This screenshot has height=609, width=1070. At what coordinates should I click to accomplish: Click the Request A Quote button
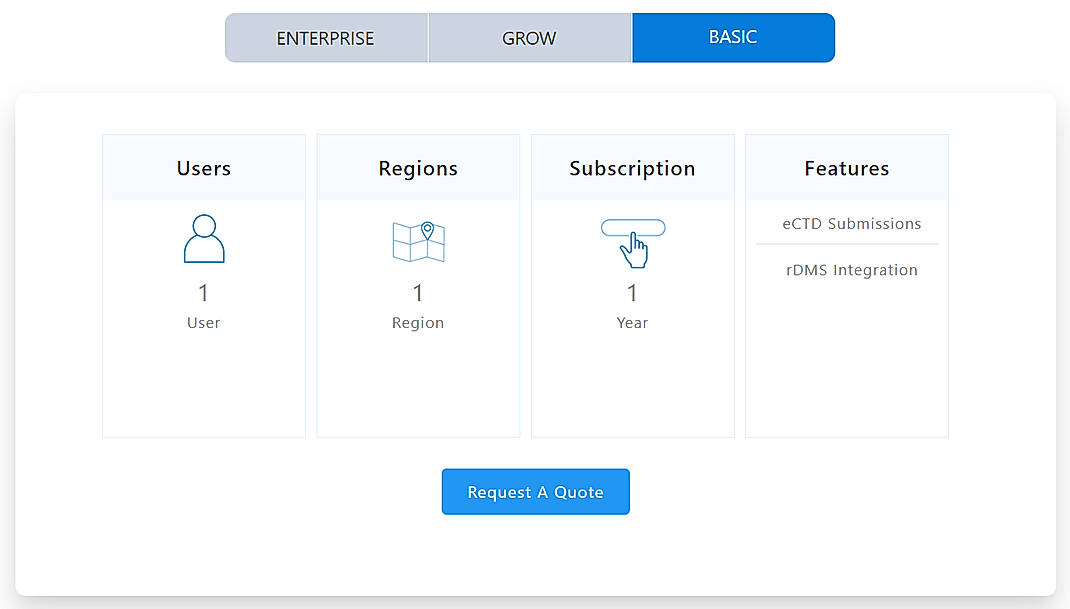tap(535, 491)
